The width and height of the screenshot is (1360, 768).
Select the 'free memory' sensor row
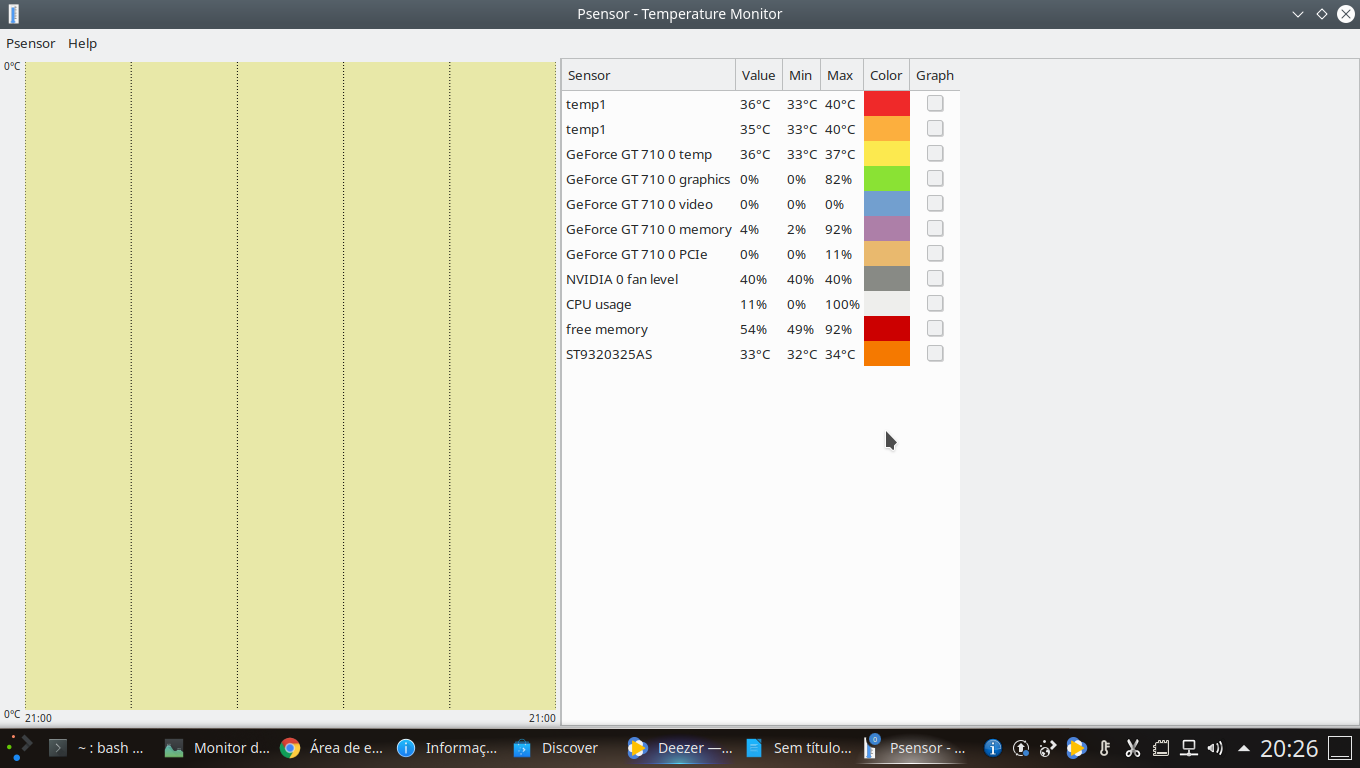(x=761, y=329)
